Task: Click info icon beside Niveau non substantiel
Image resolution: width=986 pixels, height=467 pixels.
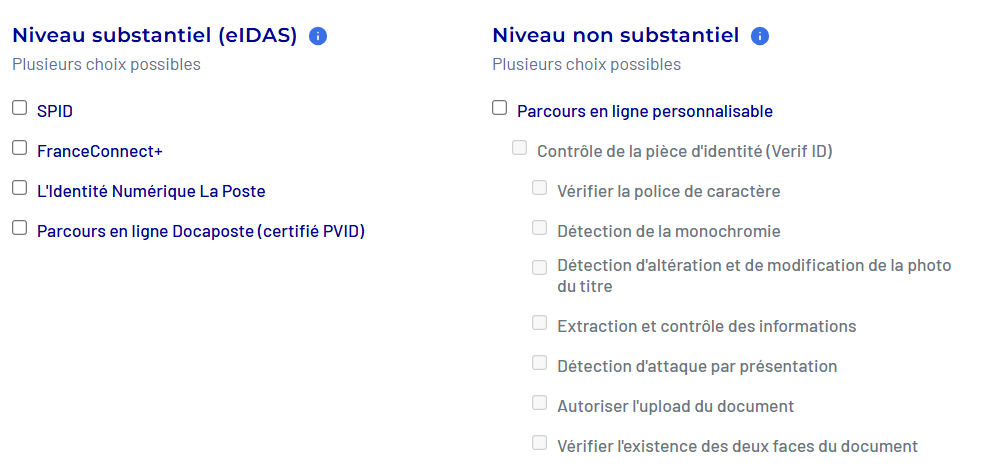Action: (760, 37)
